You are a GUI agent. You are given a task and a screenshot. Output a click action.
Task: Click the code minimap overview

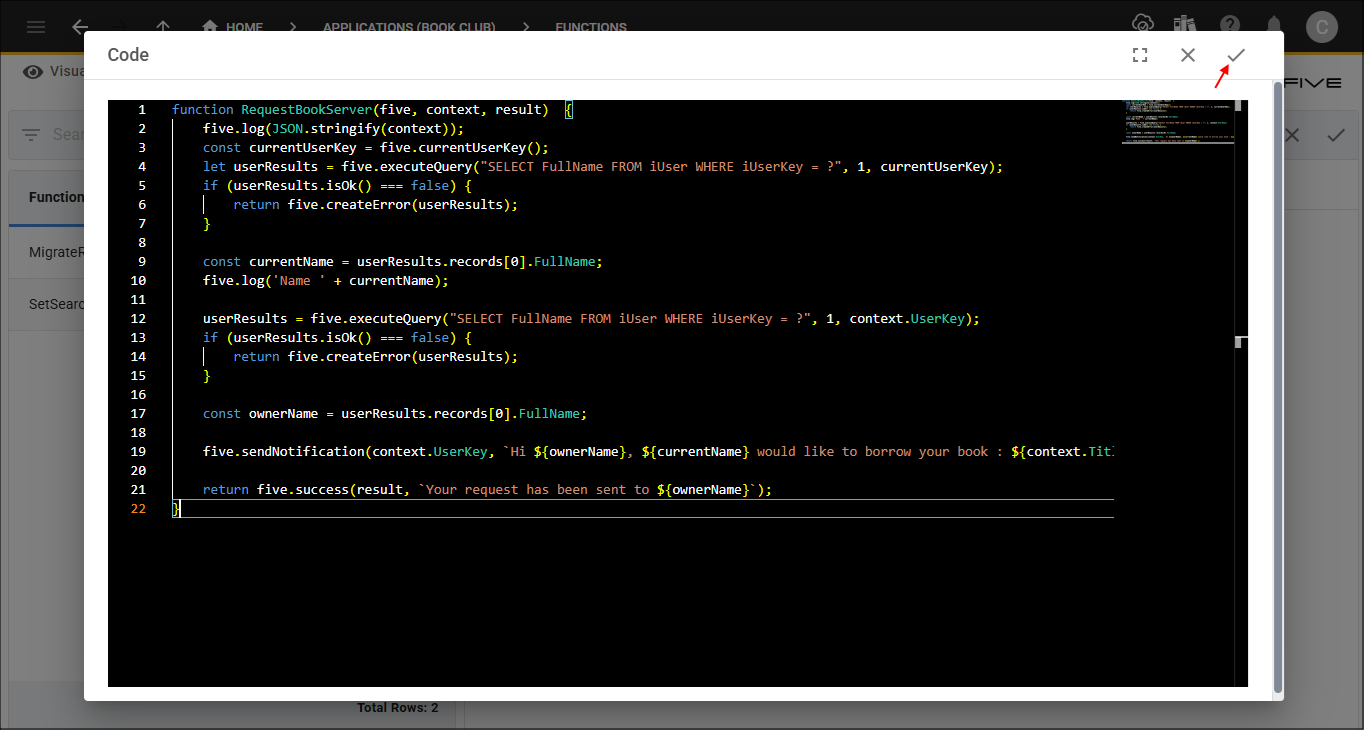click(1177, 122)
